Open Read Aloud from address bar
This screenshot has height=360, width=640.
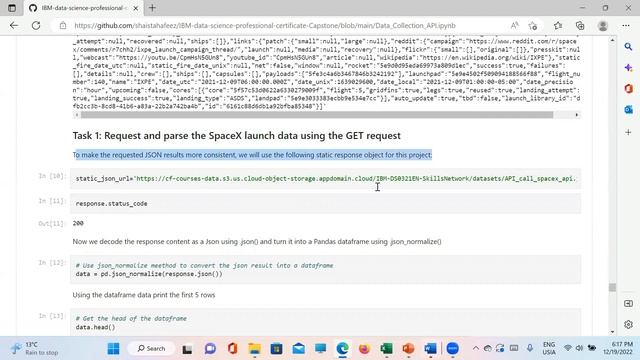point(514,25)
